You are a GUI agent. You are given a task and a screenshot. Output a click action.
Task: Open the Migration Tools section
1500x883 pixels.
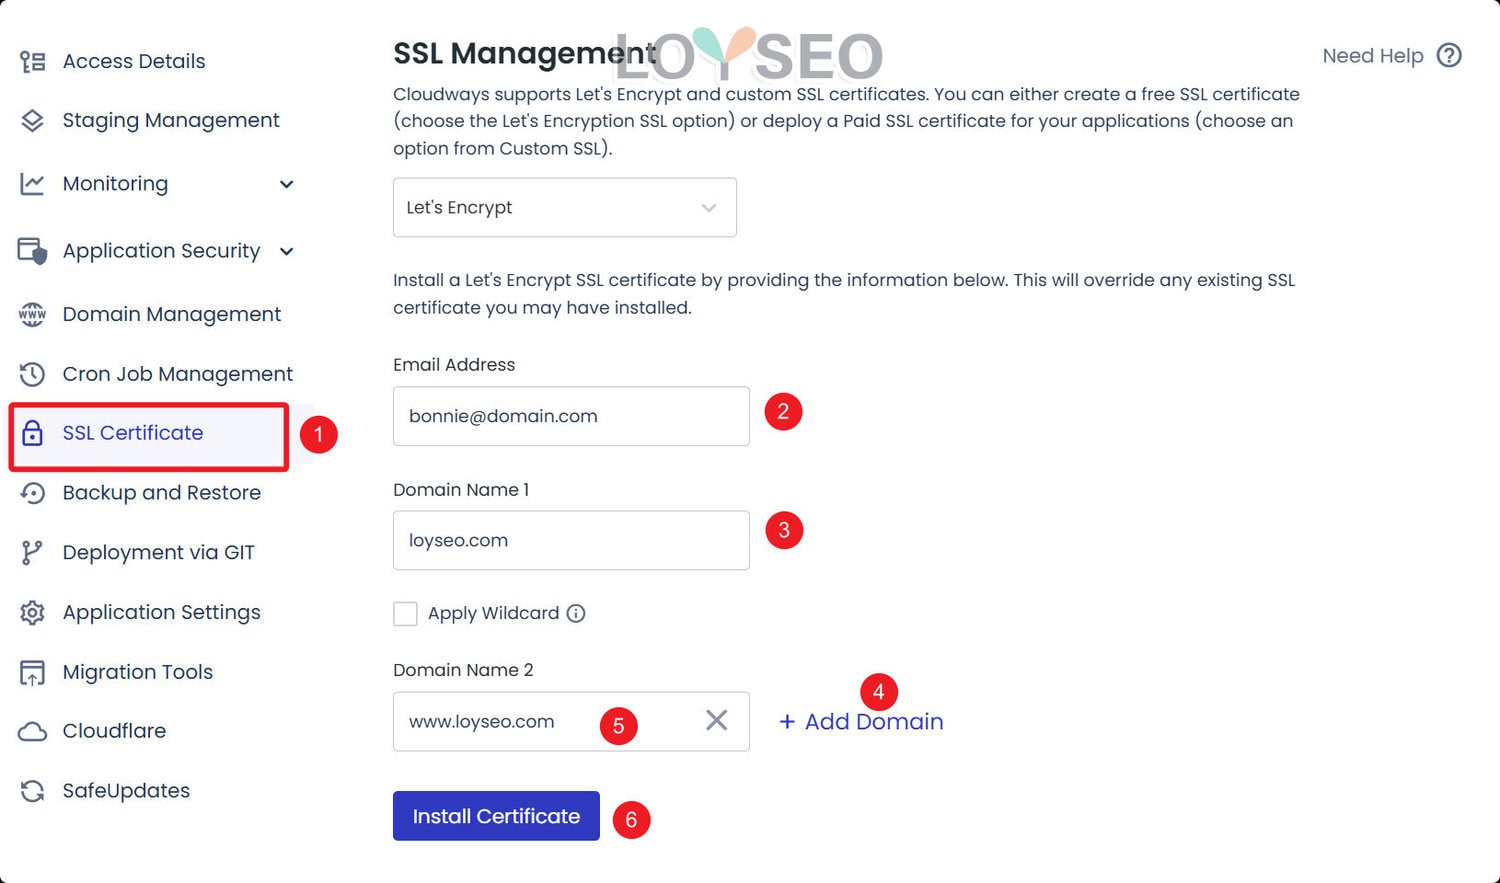click(137, 672)
